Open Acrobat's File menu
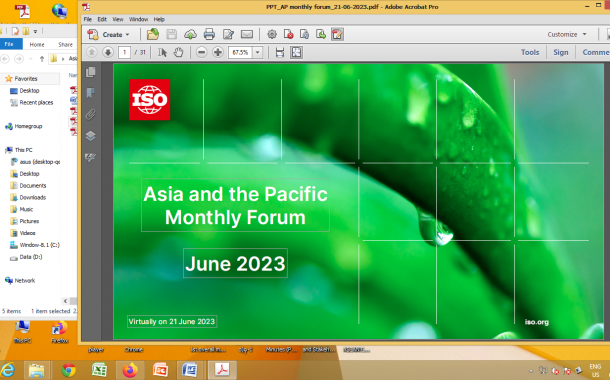This screenshot has width=610, height=380. coord(88,19)
